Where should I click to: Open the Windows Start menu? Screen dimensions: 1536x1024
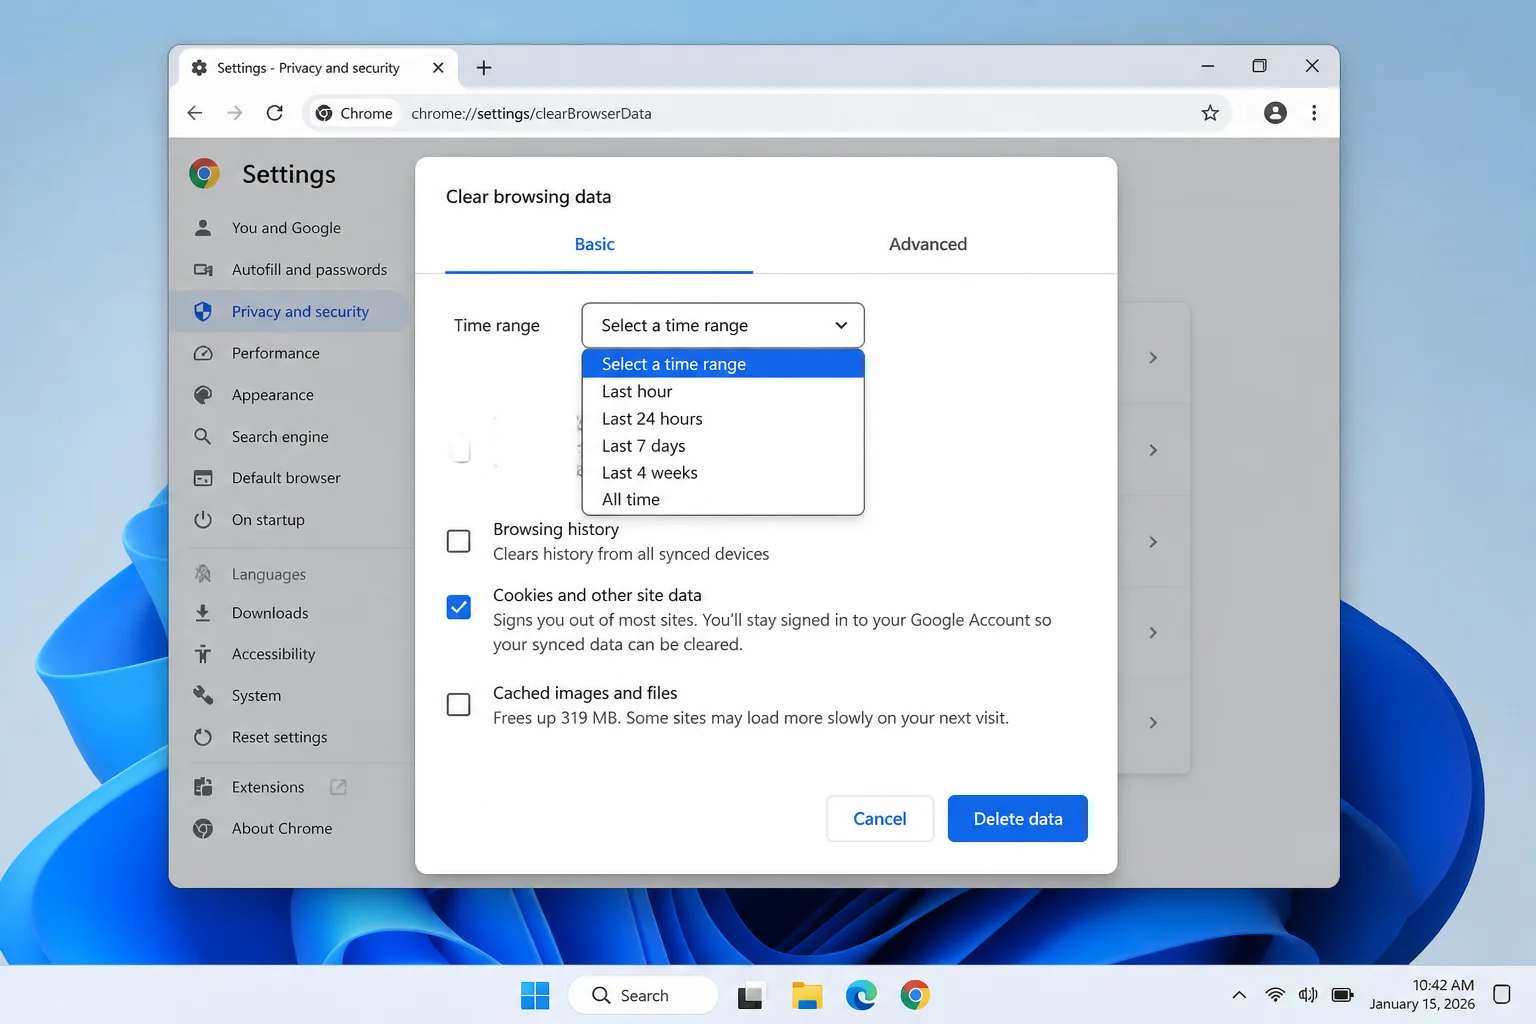(535, 995)
